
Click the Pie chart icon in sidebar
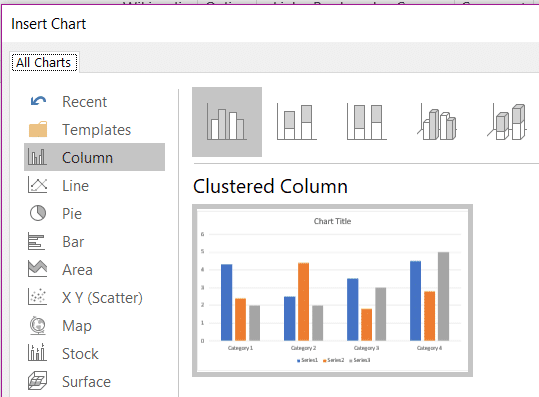tap(38, 213)
